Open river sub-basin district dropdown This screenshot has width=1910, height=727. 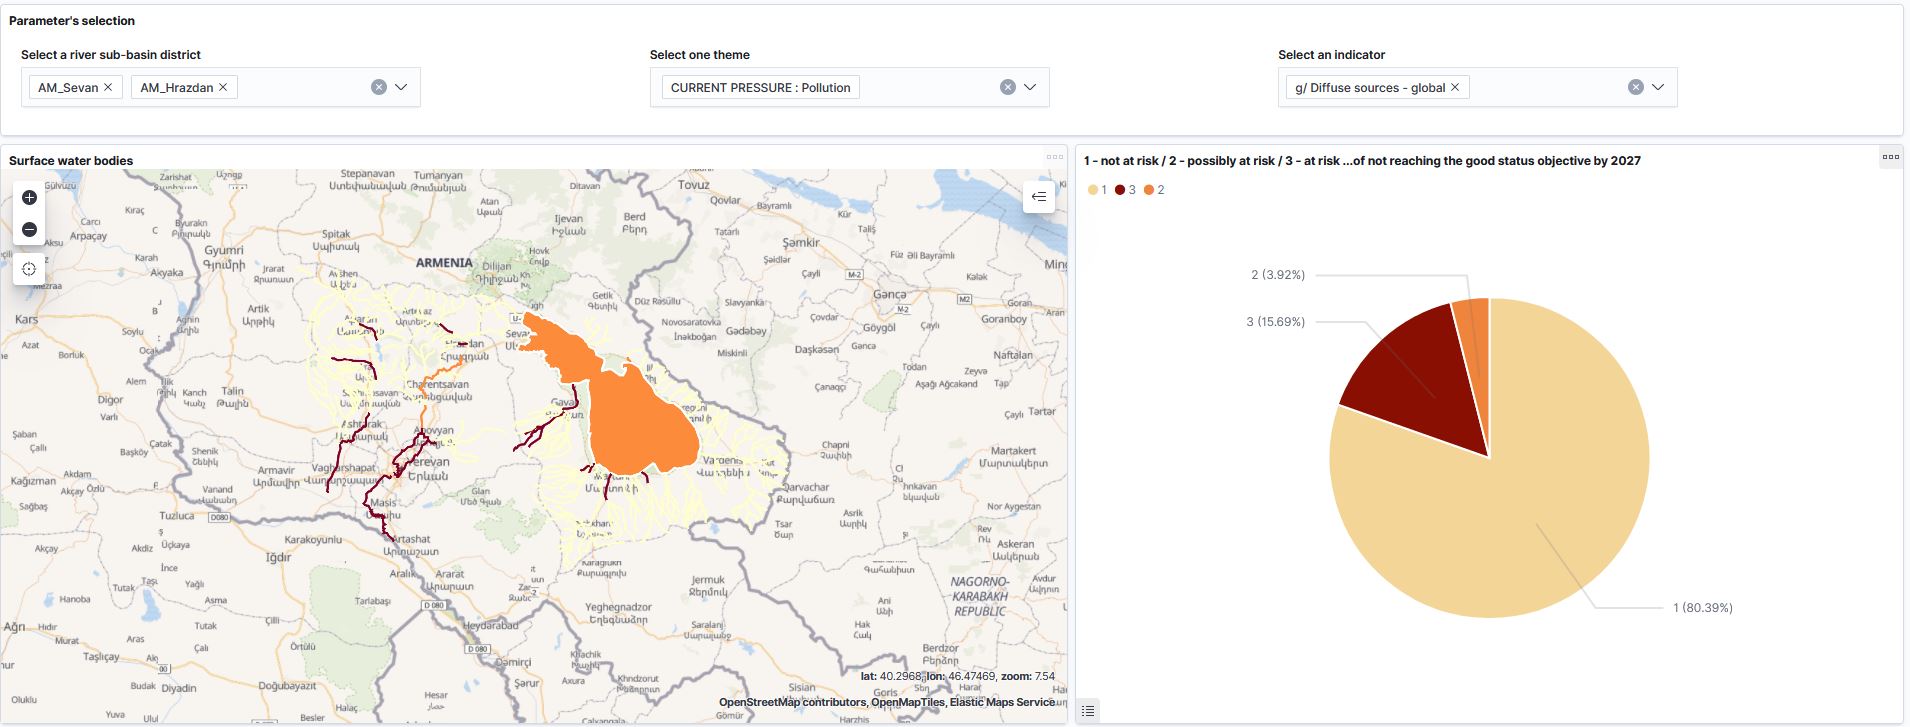(401, 87)
